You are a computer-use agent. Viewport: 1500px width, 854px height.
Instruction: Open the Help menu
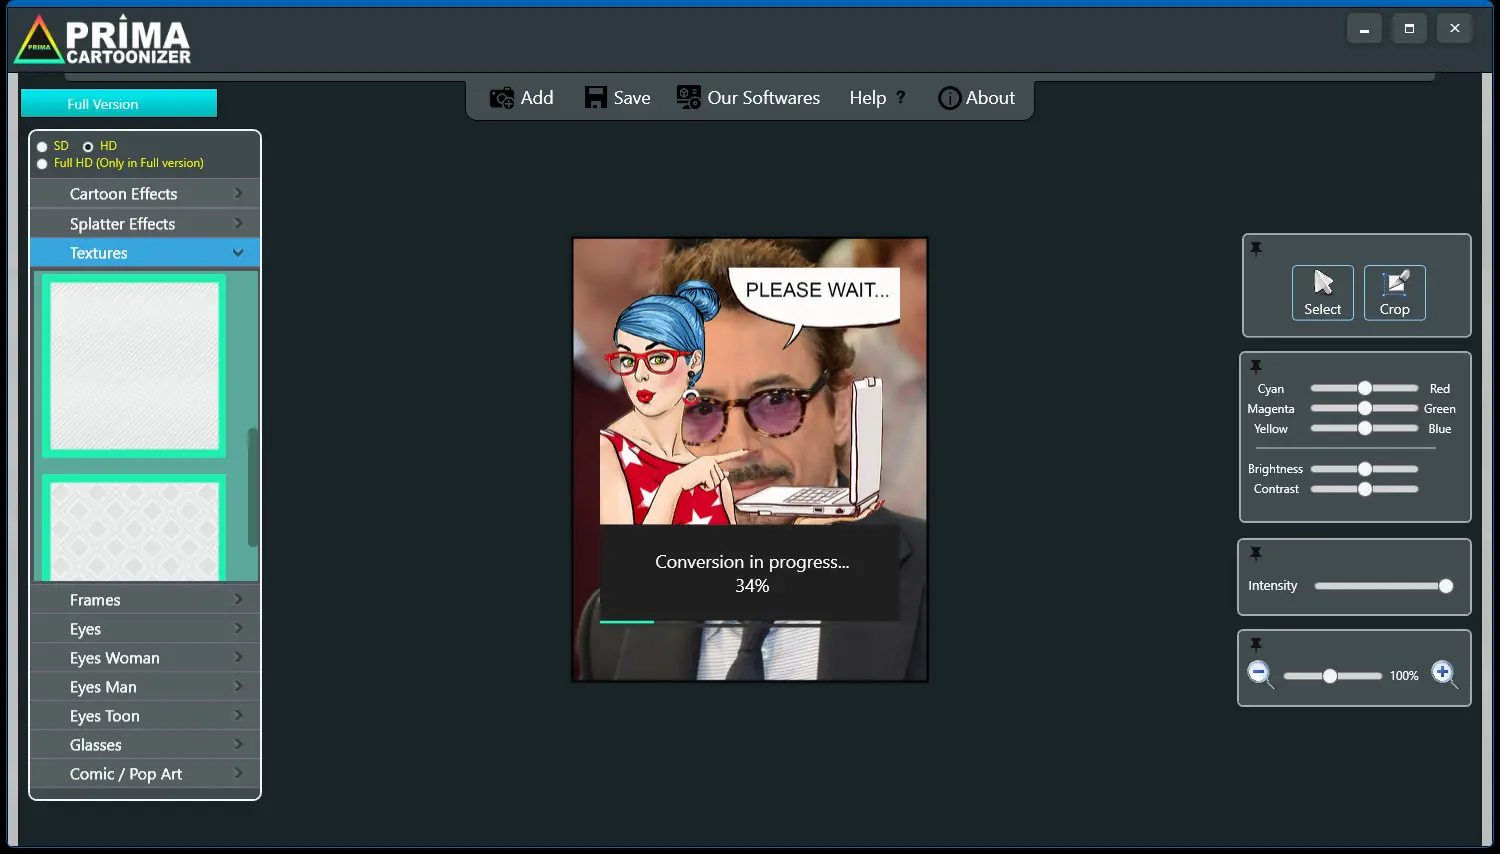[877, 98]
